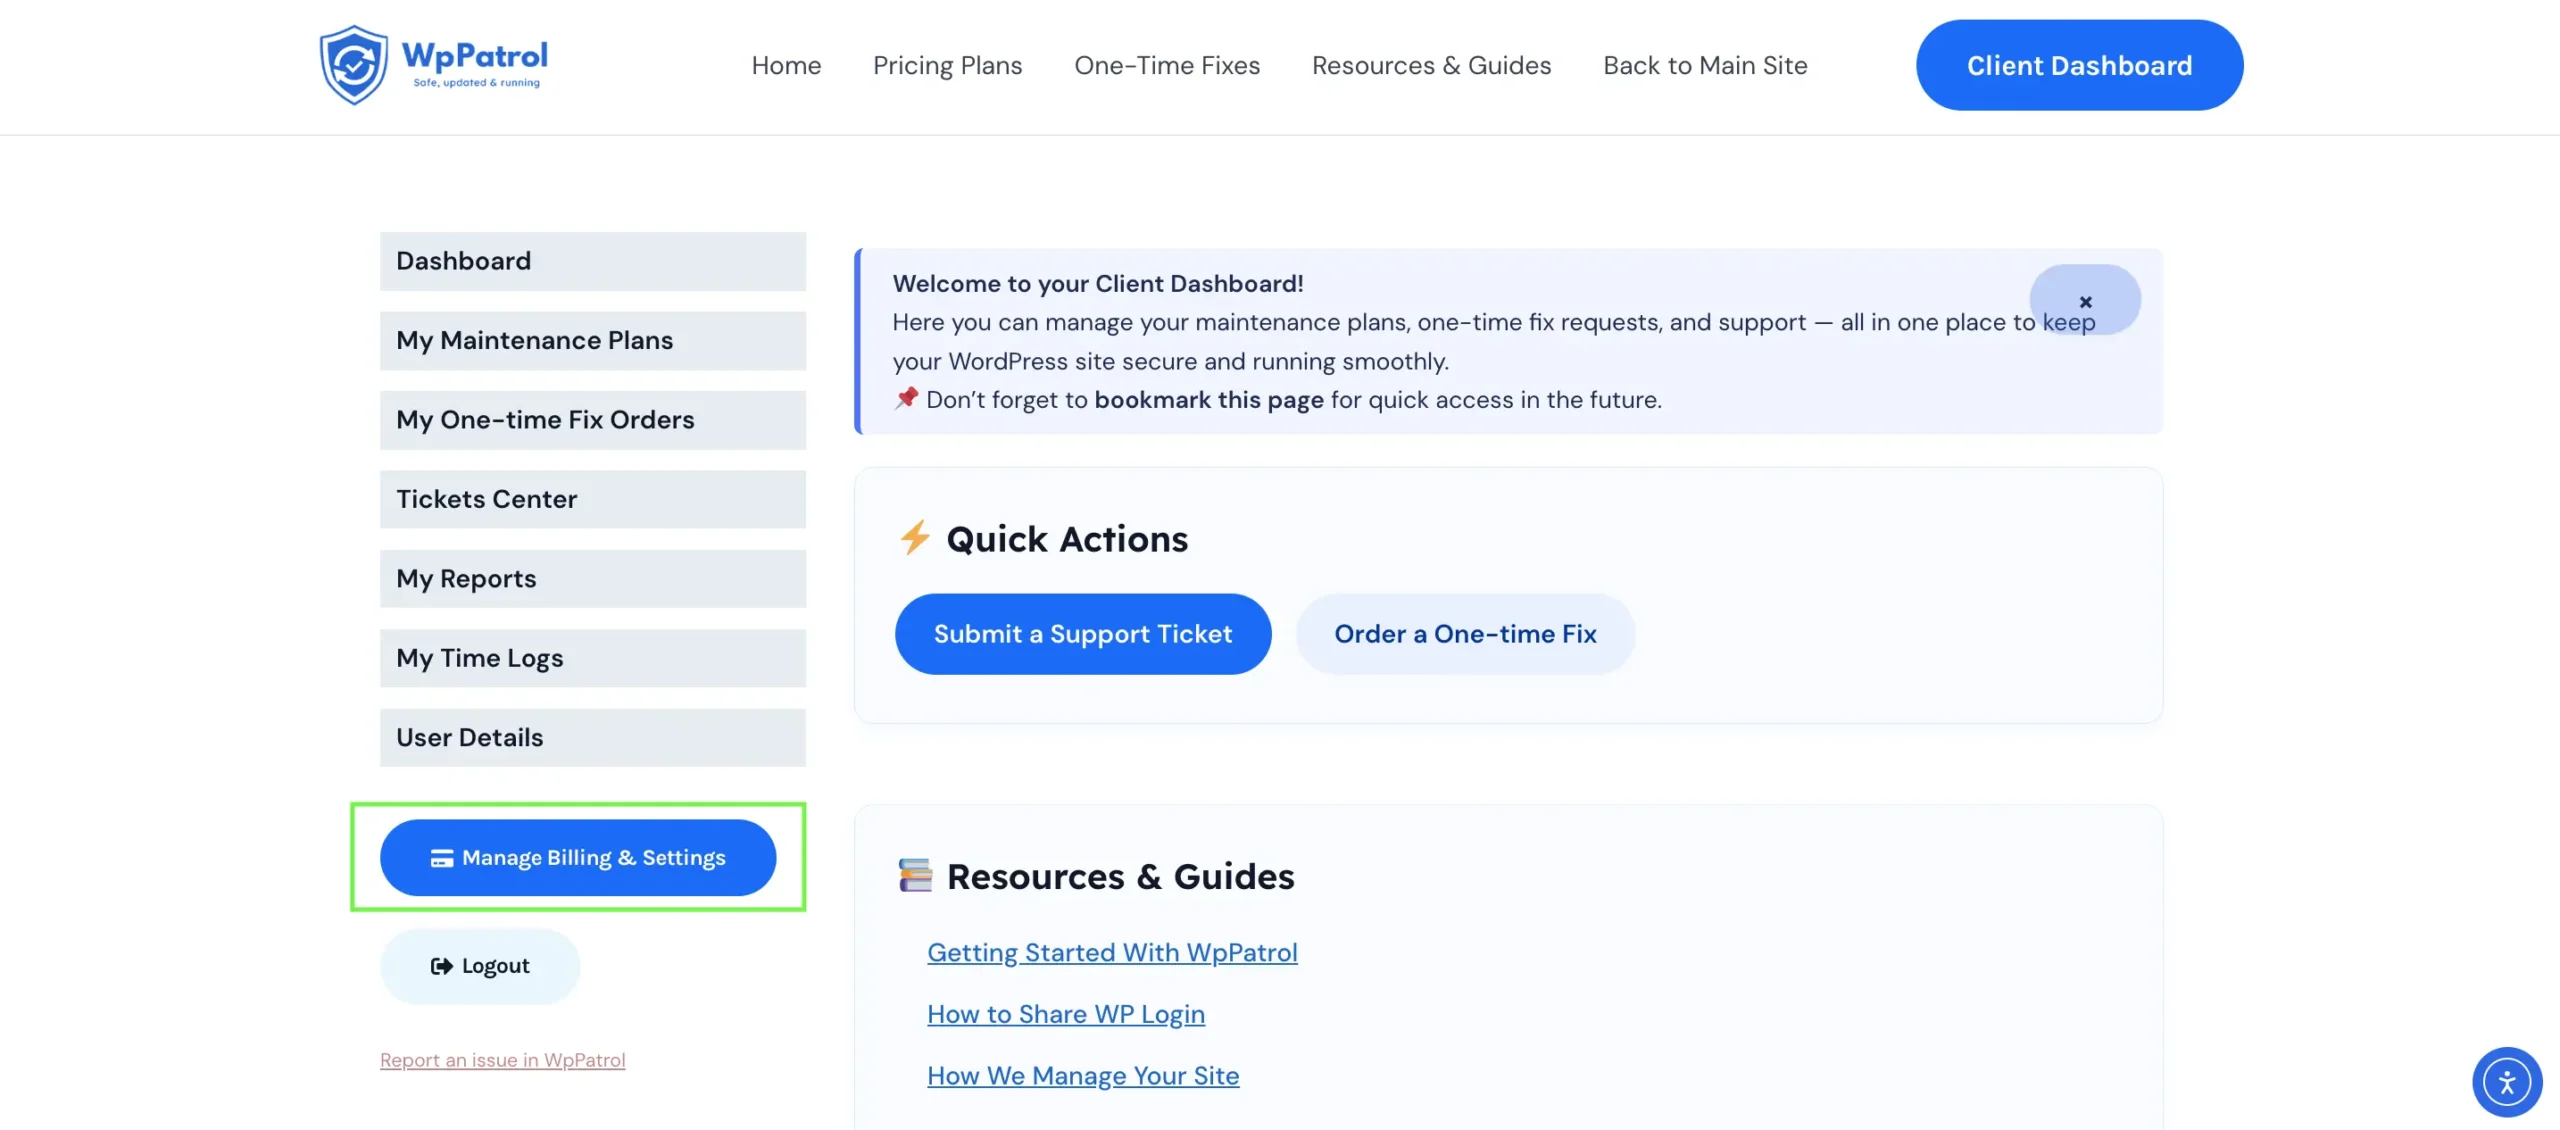Follow Report an issue in WpPatrol link
Screen dimensions: 2560x1130
[x=502, y=1060]
